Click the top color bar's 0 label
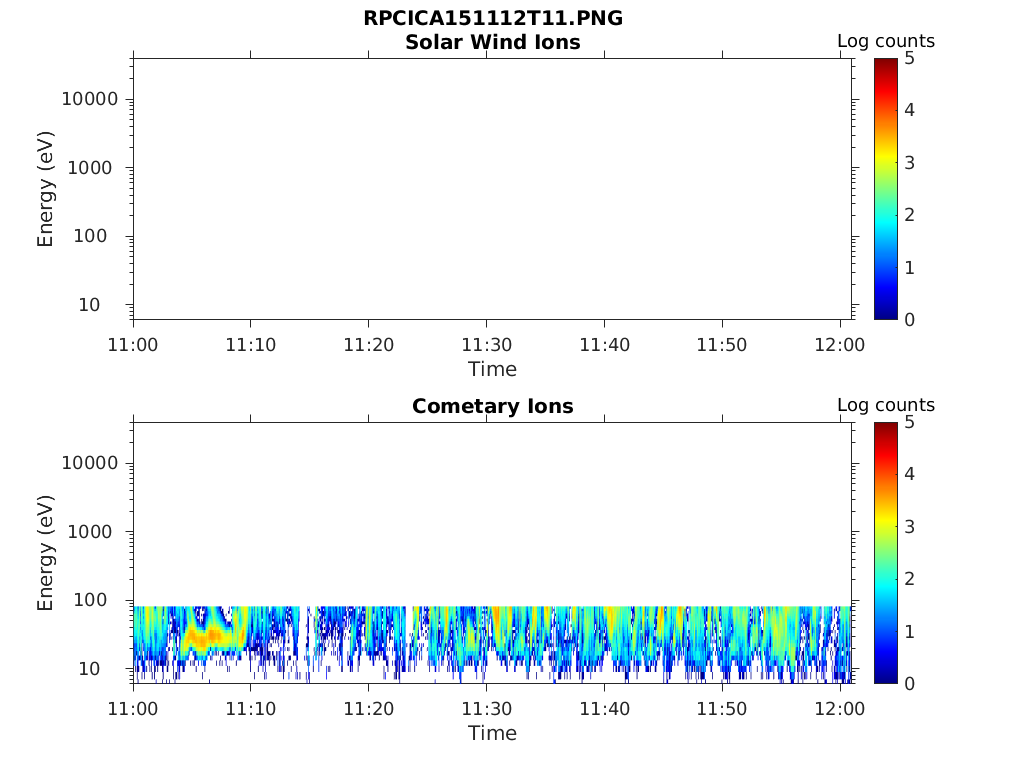This screenshot has height=768, width=1024. pyautogui.click(x=909, y=319)
